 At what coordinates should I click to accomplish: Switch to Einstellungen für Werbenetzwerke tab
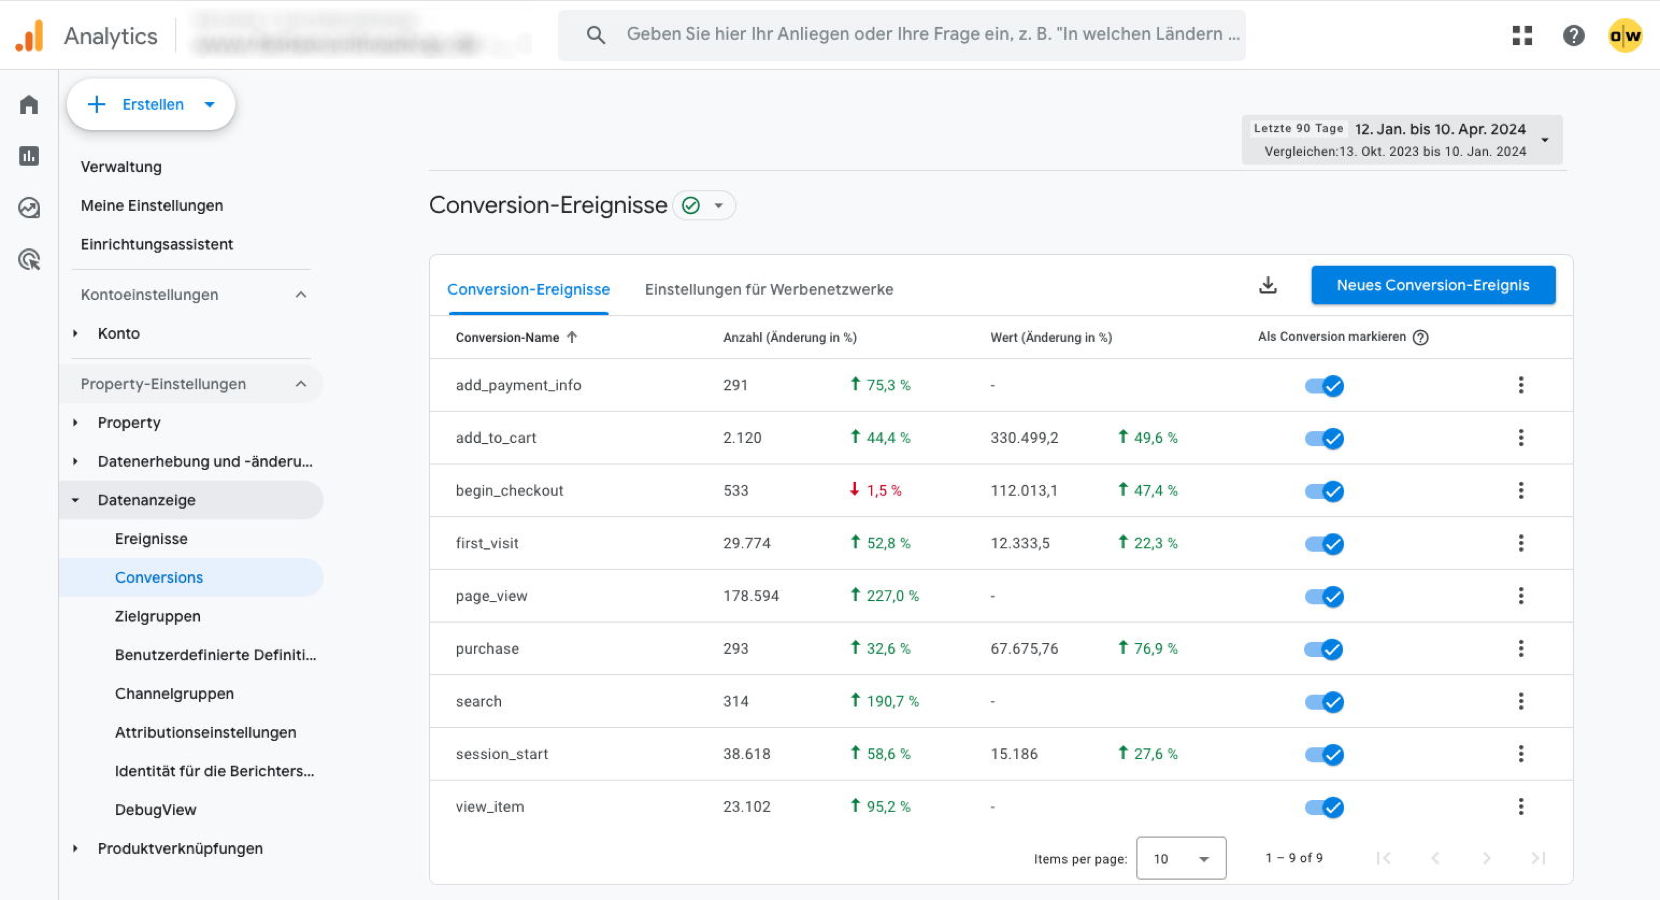tap(768, 290)
